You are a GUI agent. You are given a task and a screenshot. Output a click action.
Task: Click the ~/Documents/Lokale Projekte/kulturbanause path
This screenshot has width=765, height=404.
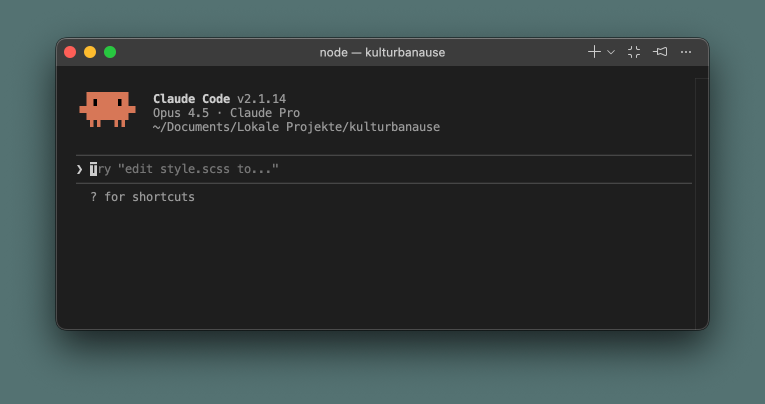tap(296, 127)
